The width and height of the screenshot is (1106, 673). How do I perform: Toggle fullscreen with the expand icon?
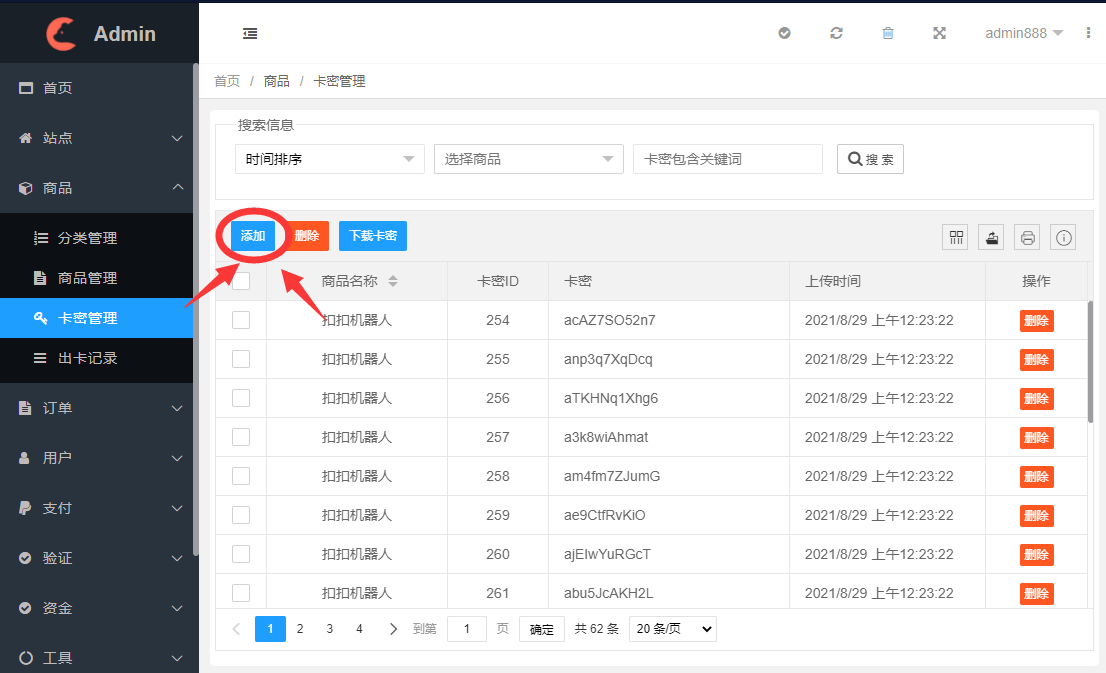click(940, 33)
